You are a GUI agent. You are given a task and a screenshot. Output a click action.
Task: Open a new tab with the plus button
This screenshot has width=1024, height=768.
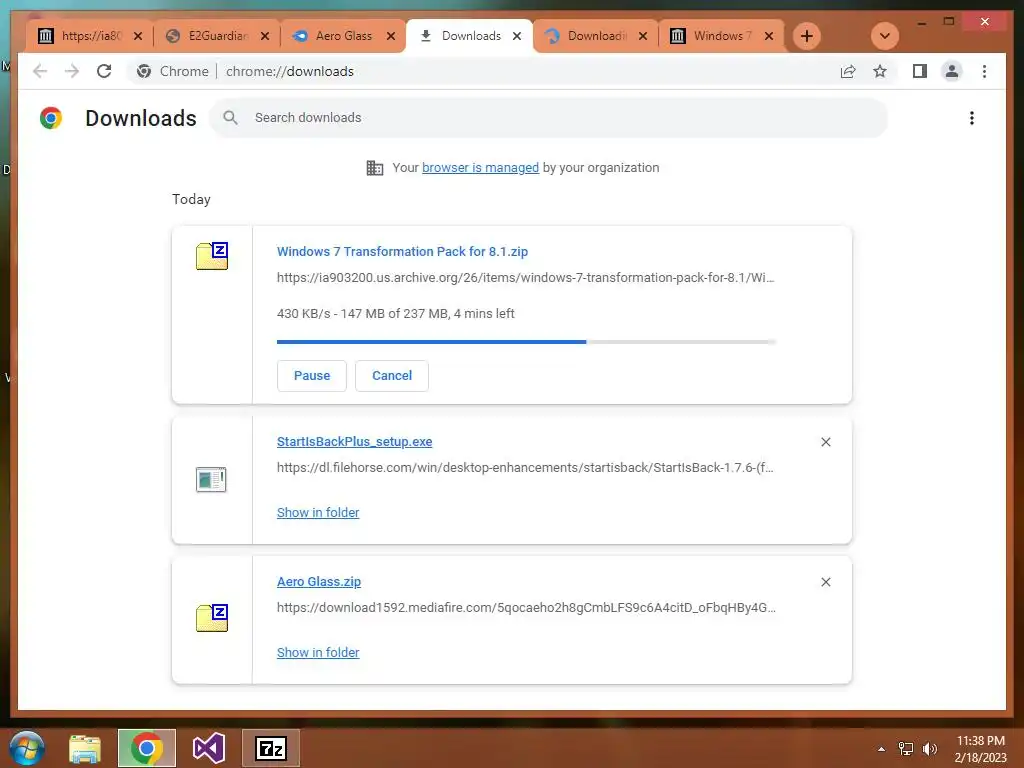[807, 36]
